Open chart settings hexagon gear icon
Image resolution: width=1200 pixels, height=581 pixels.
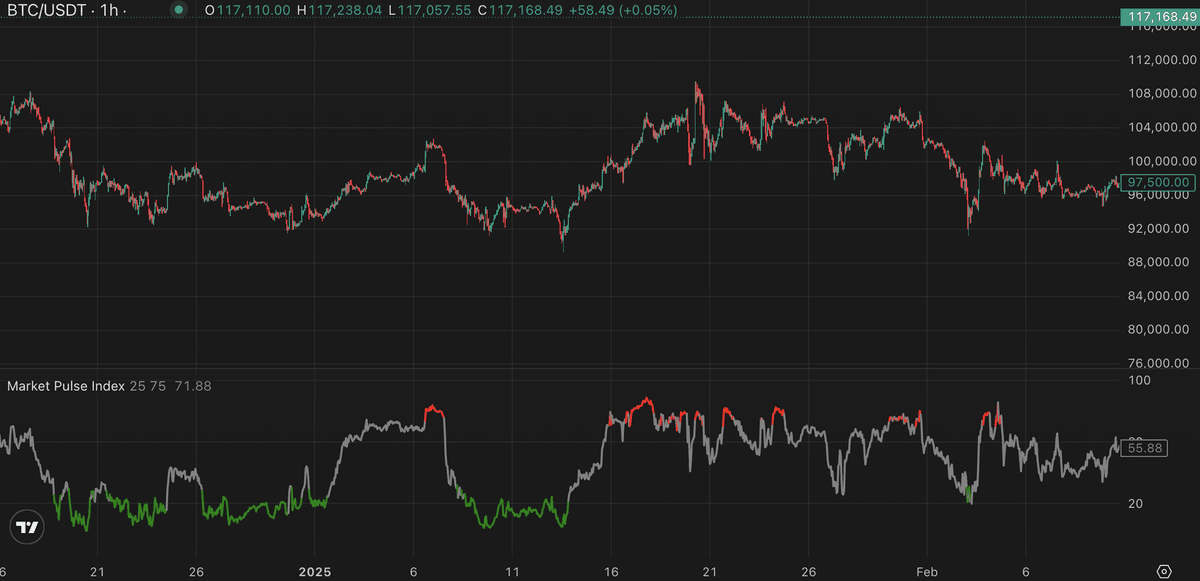1164,571
